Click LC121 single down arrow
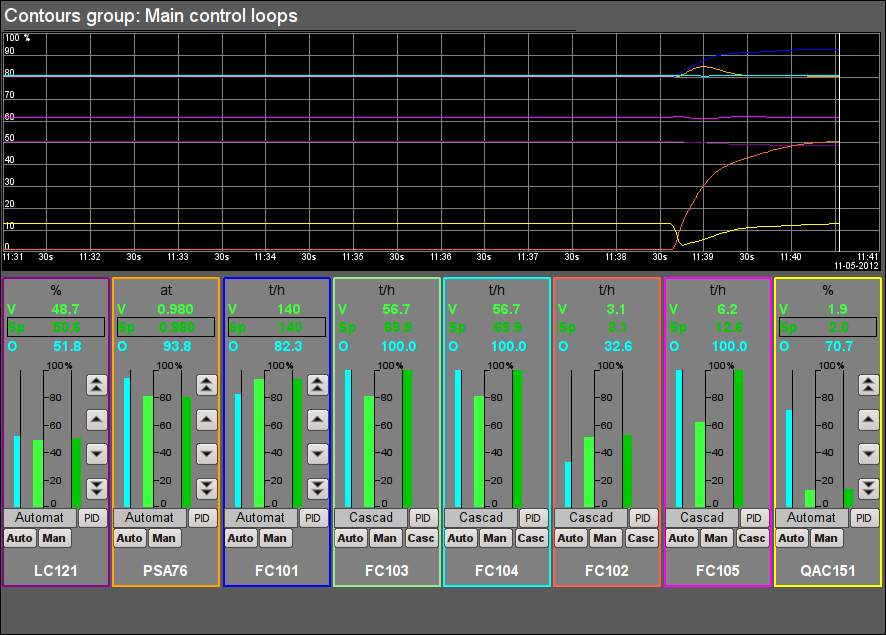This screenshot has height=635, width=886. [x=97, y=454]
